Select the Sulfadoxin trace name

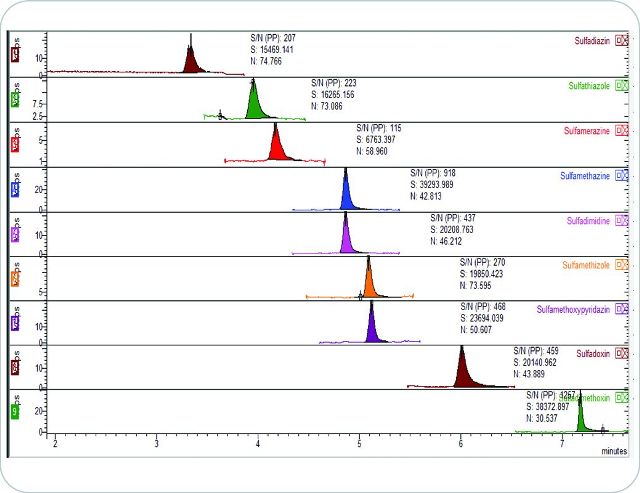point(593,353)
